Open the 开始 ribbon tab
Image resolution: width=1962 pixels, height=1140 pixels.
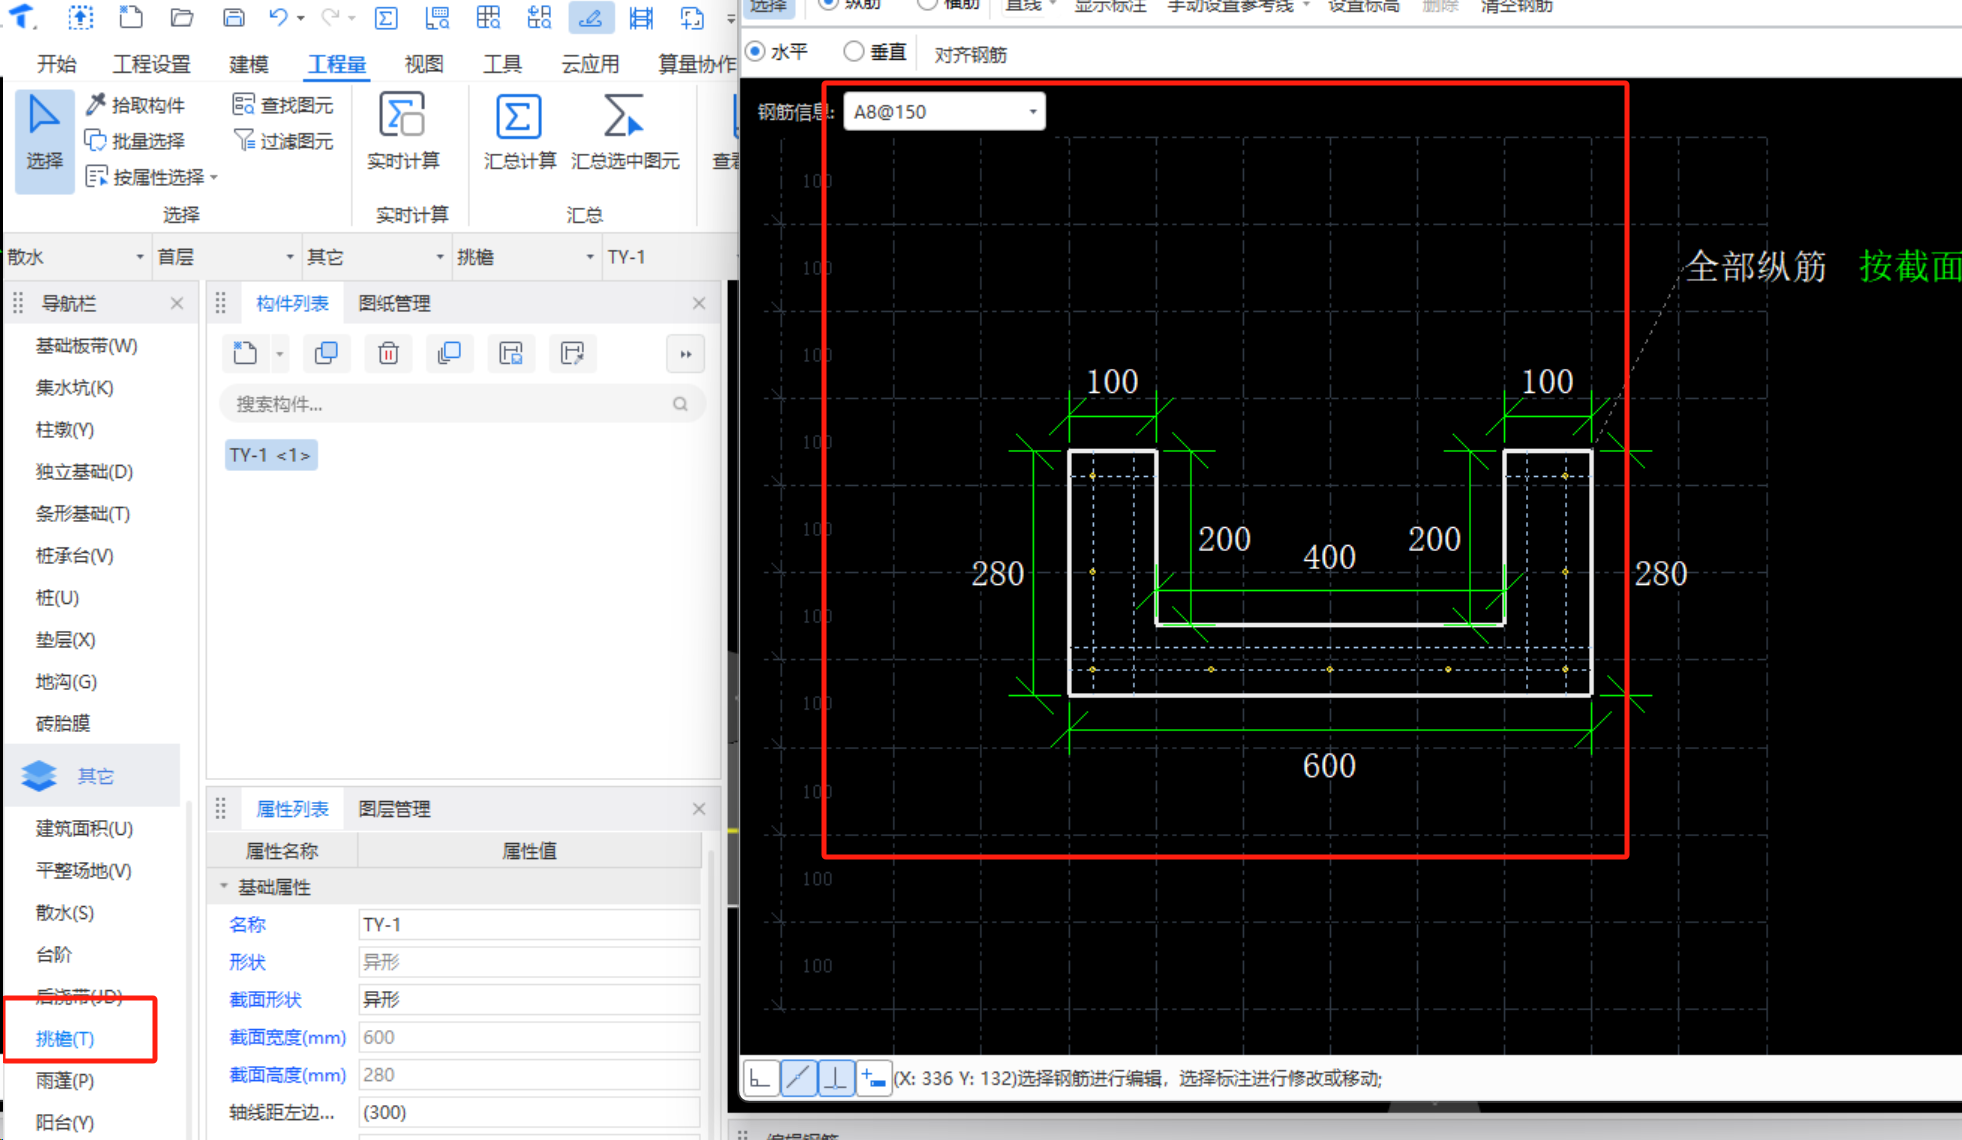[56, 64]
